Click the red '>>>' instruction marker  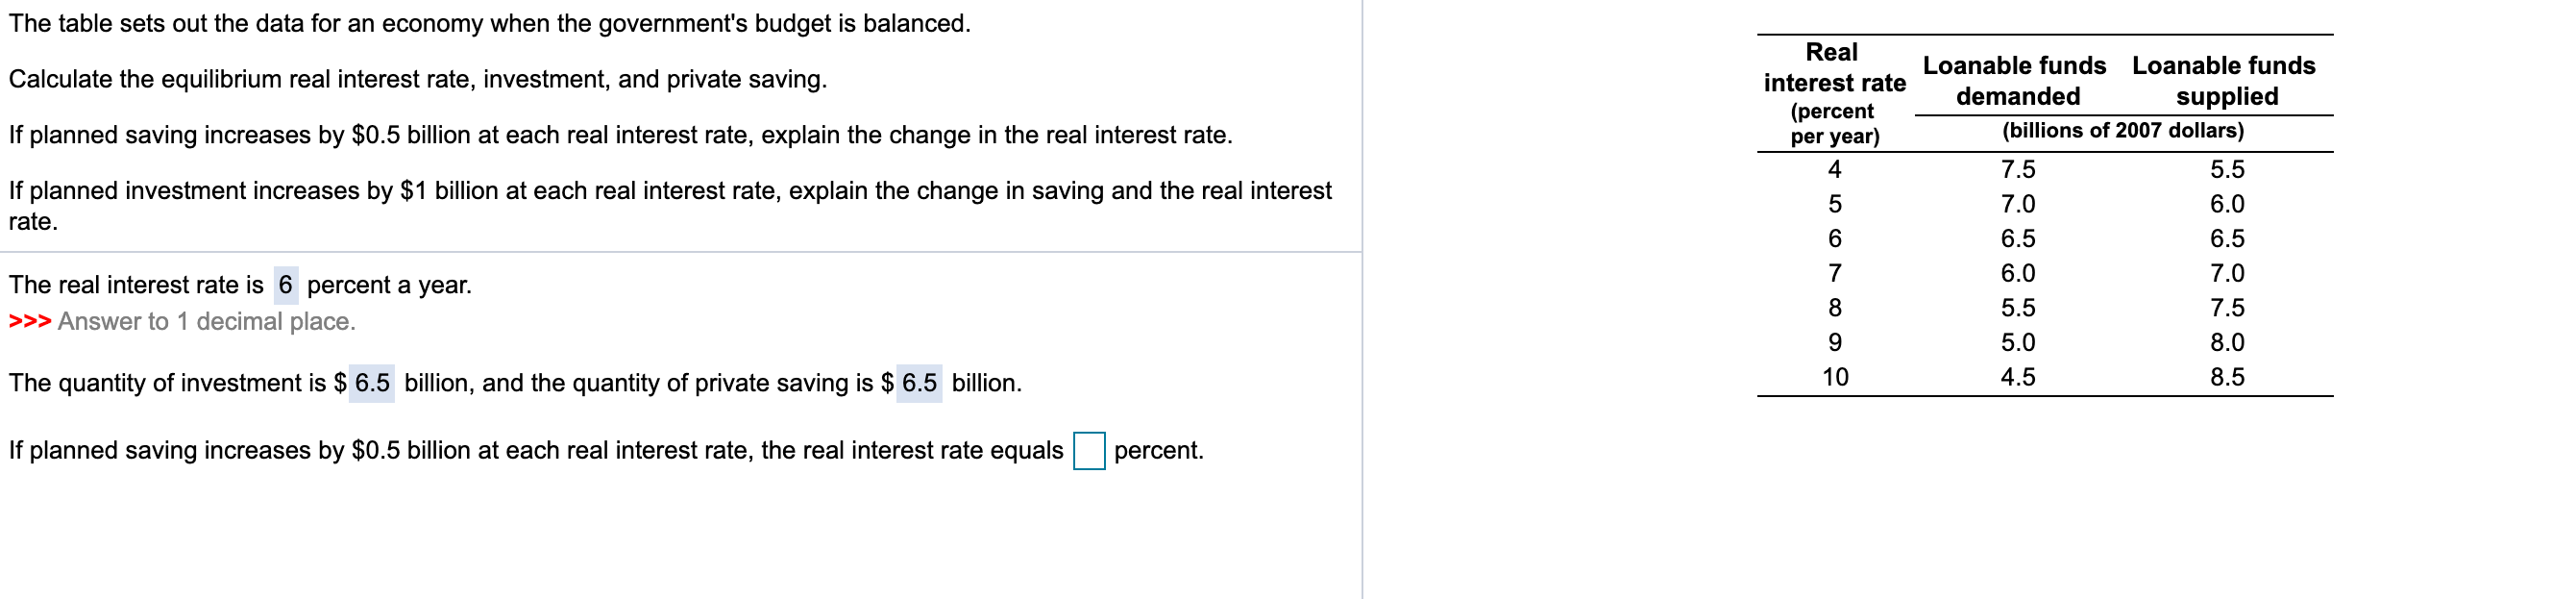tap(30, 321)
